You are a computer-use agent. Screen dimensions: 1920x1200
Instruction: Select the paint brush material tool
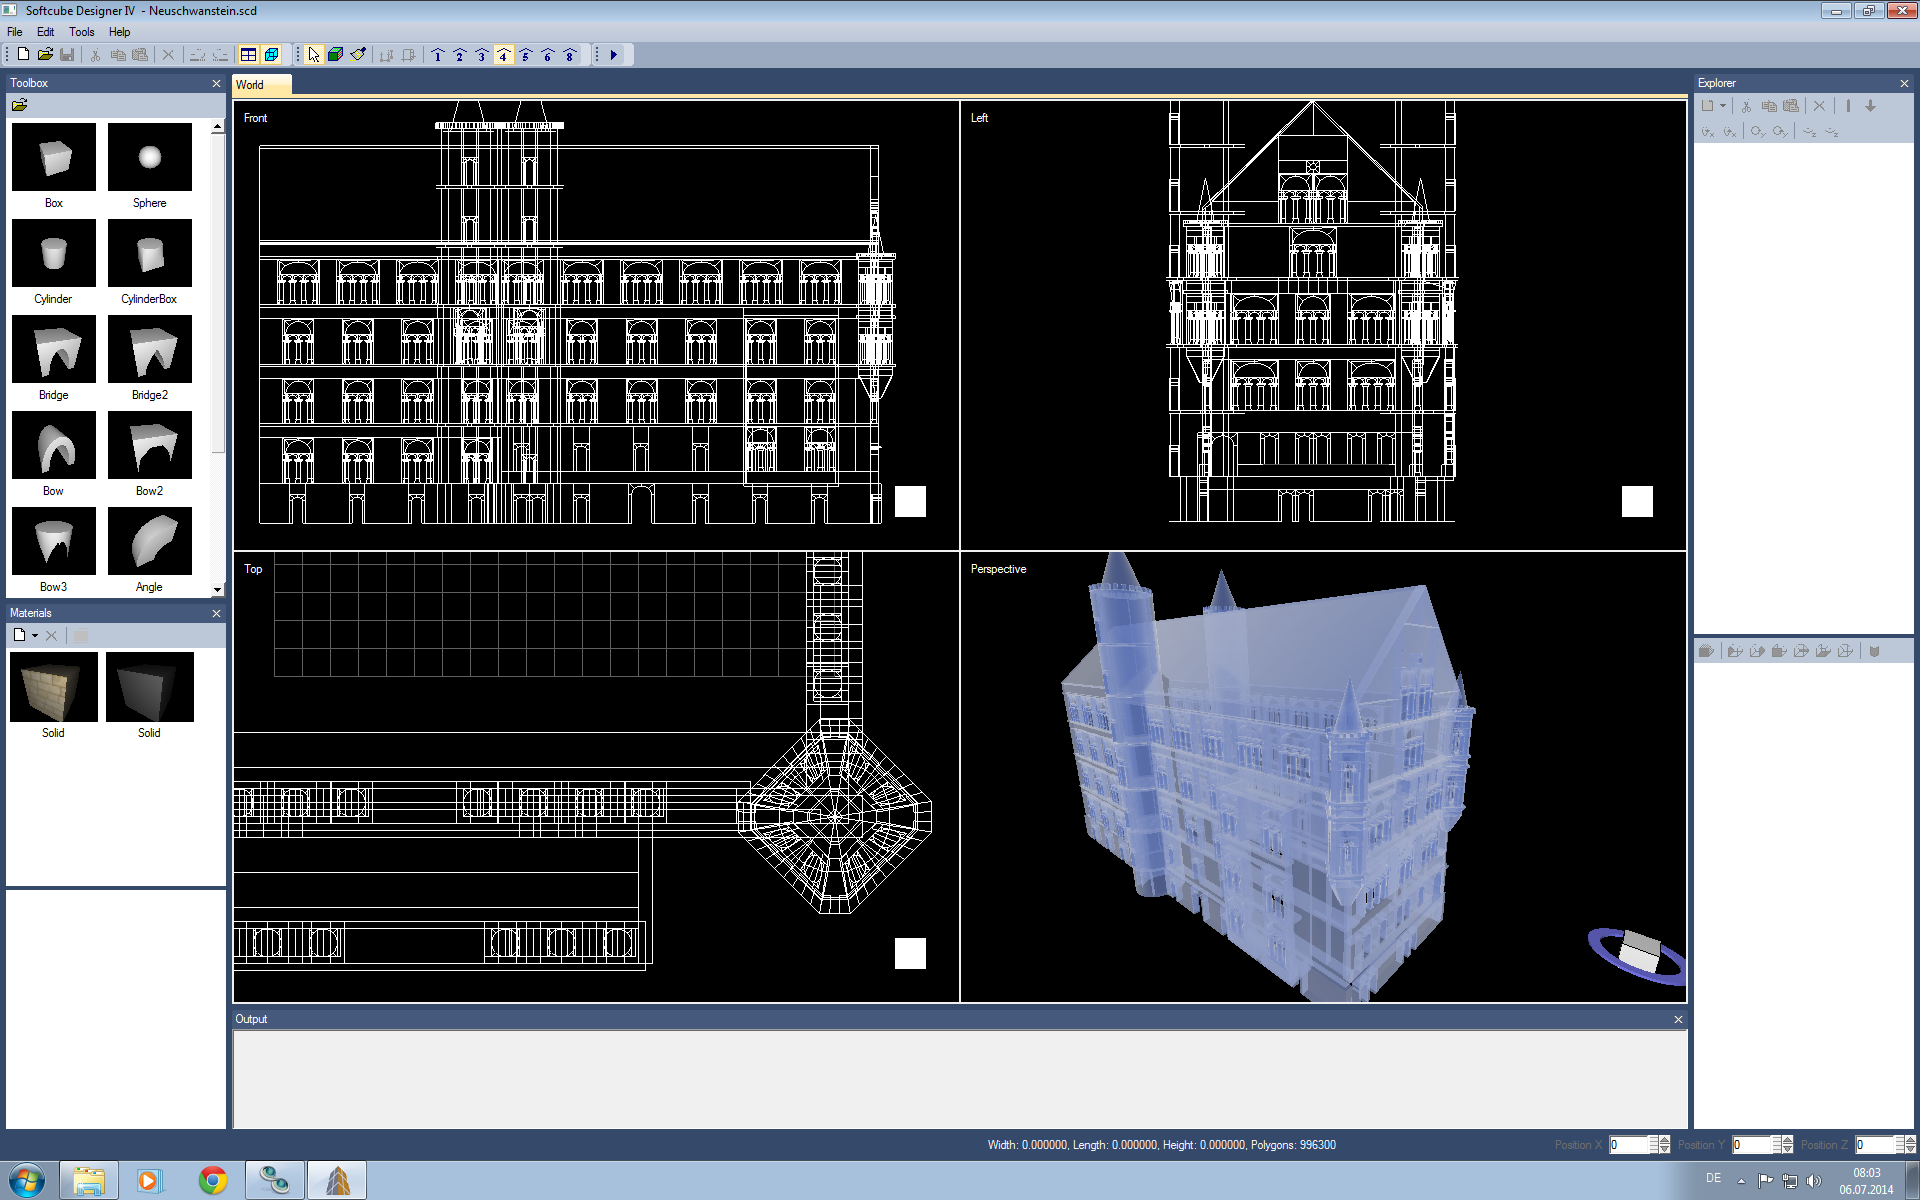click(x=358, y=55)
